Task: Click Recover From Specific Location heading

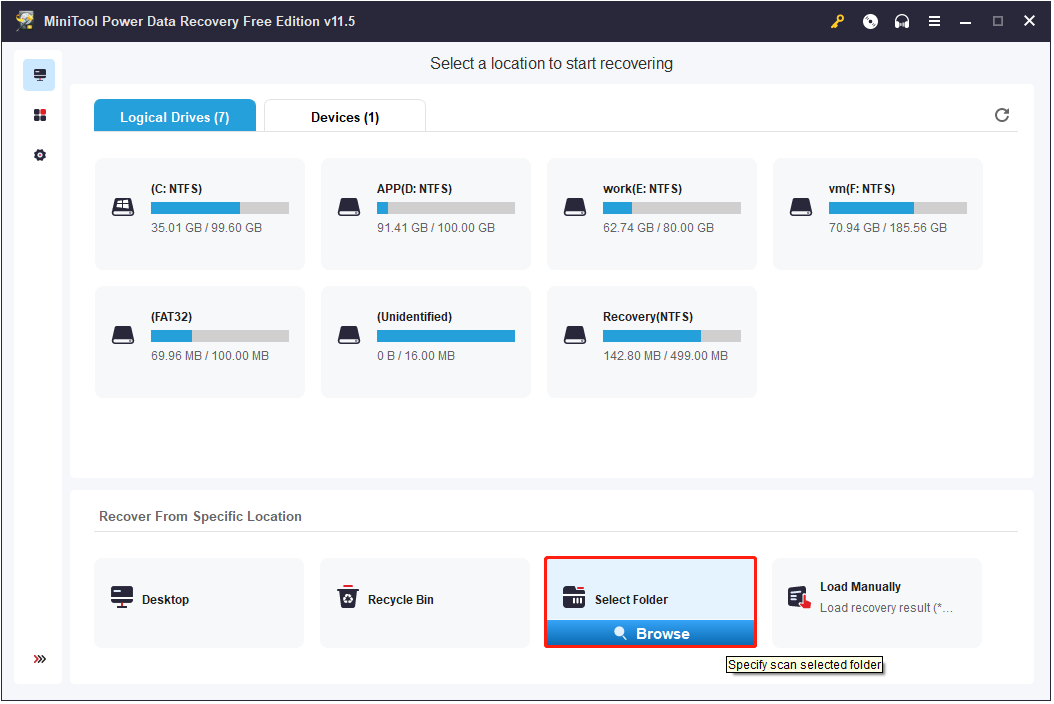Action: pyautogui.click(x=200, y=516)
